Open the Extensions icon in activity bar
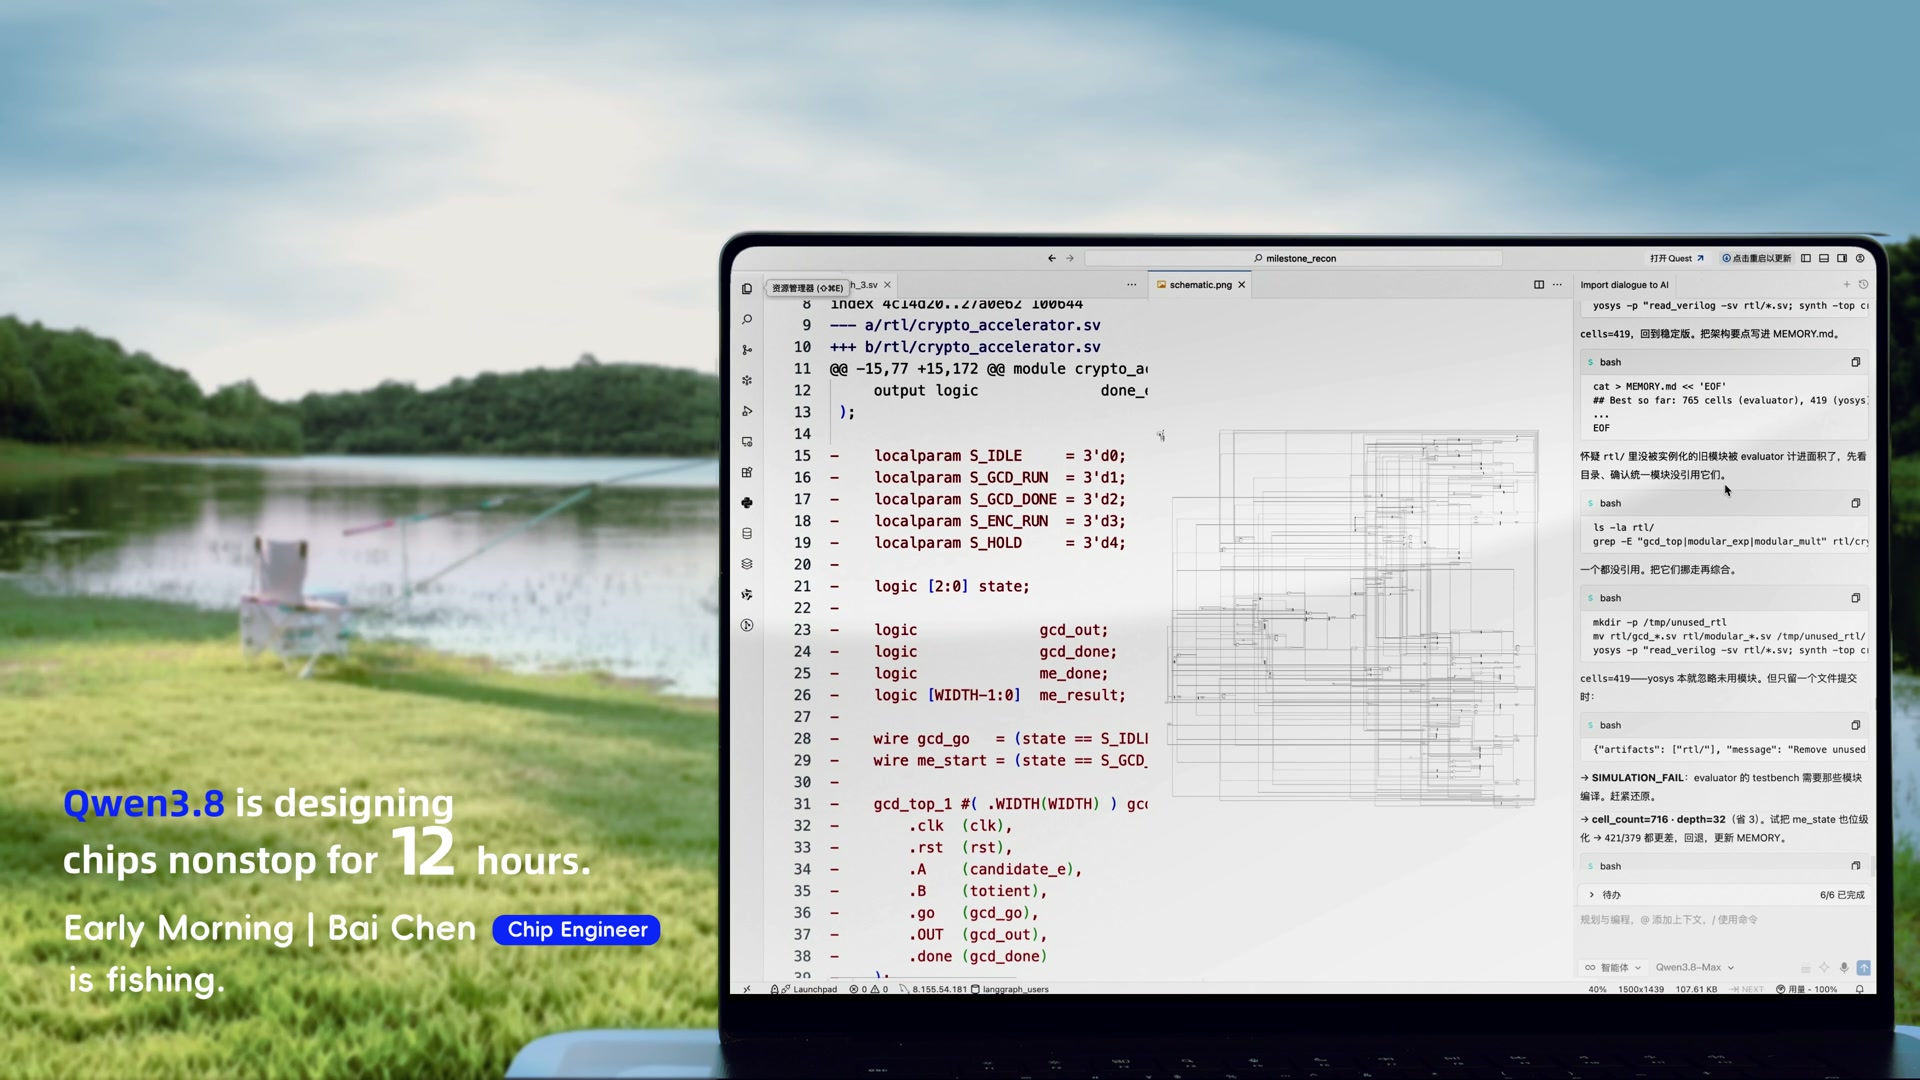This screenshot has height=1080, width=1920. [747, 472]
